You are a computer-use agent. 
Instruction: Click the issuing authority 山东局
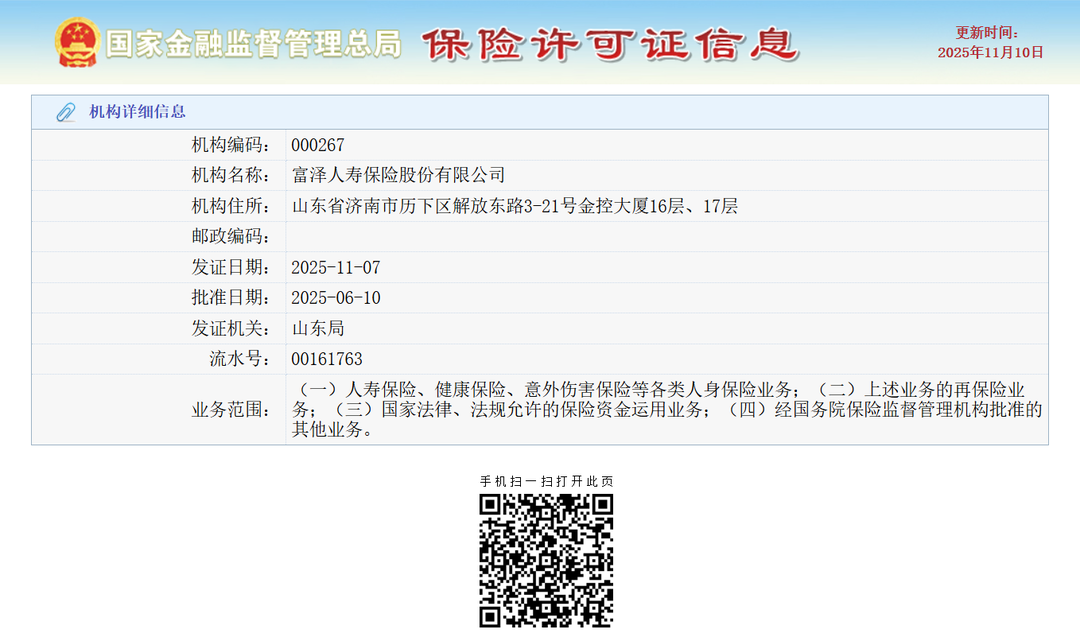click(x=317, y=328)
